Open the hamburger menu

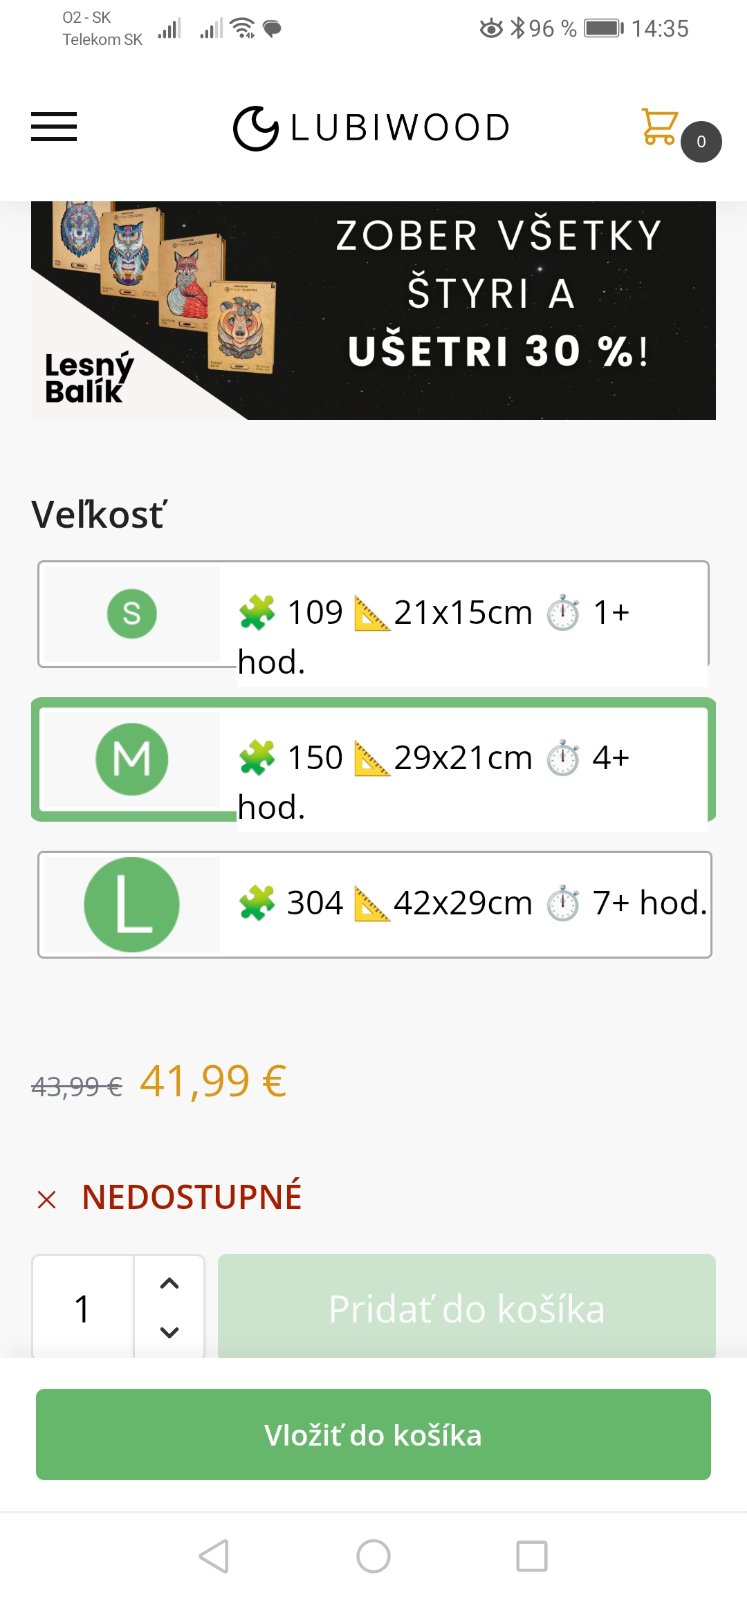(x=54, y=127)
